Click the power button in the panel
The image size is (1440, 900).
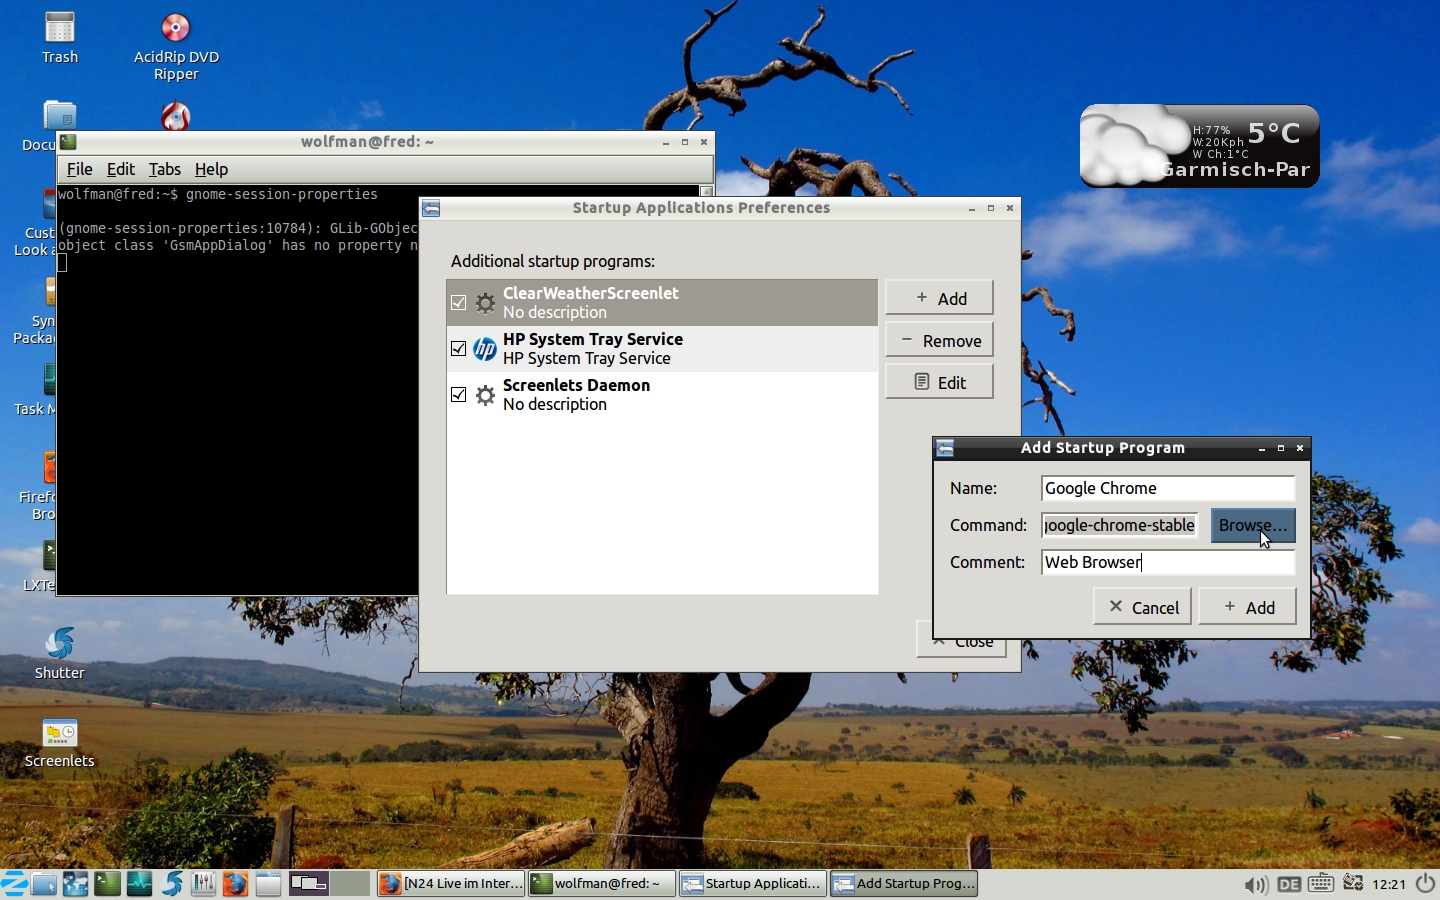pos(1425,883)
